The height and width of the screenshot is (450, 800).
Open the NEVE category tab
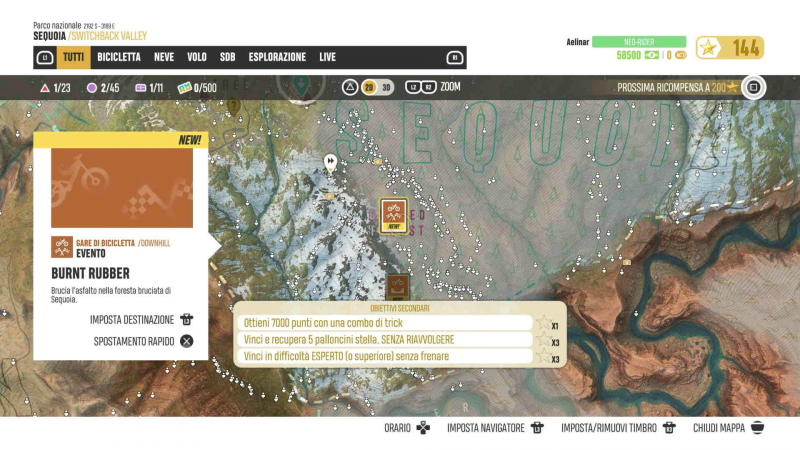click(x=164, y=57)
